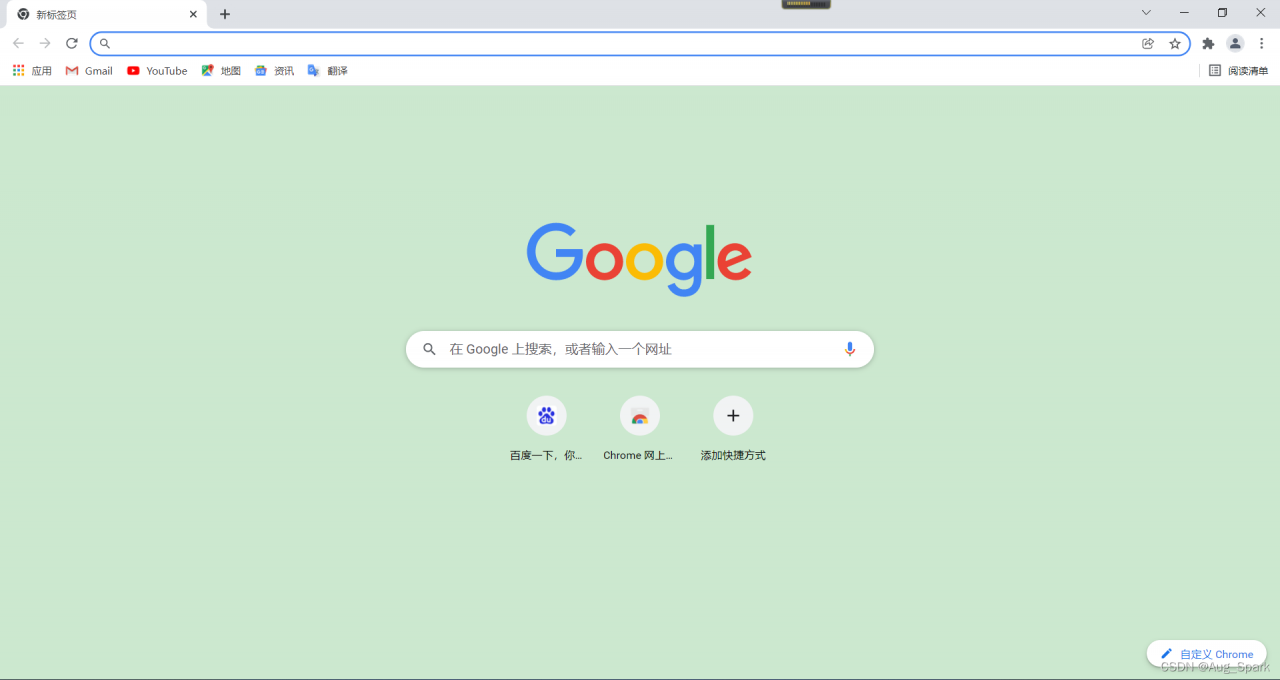Viewport: 1280px width, 680px height.
Task: Click the Google search input box
Action: [640, 349]
